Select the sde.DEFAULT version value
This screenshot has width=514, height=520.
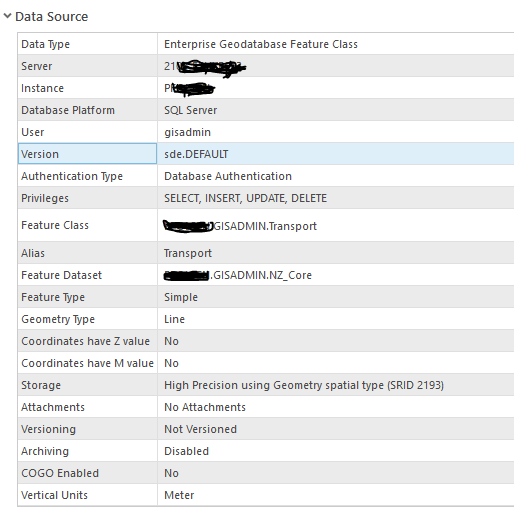tap(196, 154)
